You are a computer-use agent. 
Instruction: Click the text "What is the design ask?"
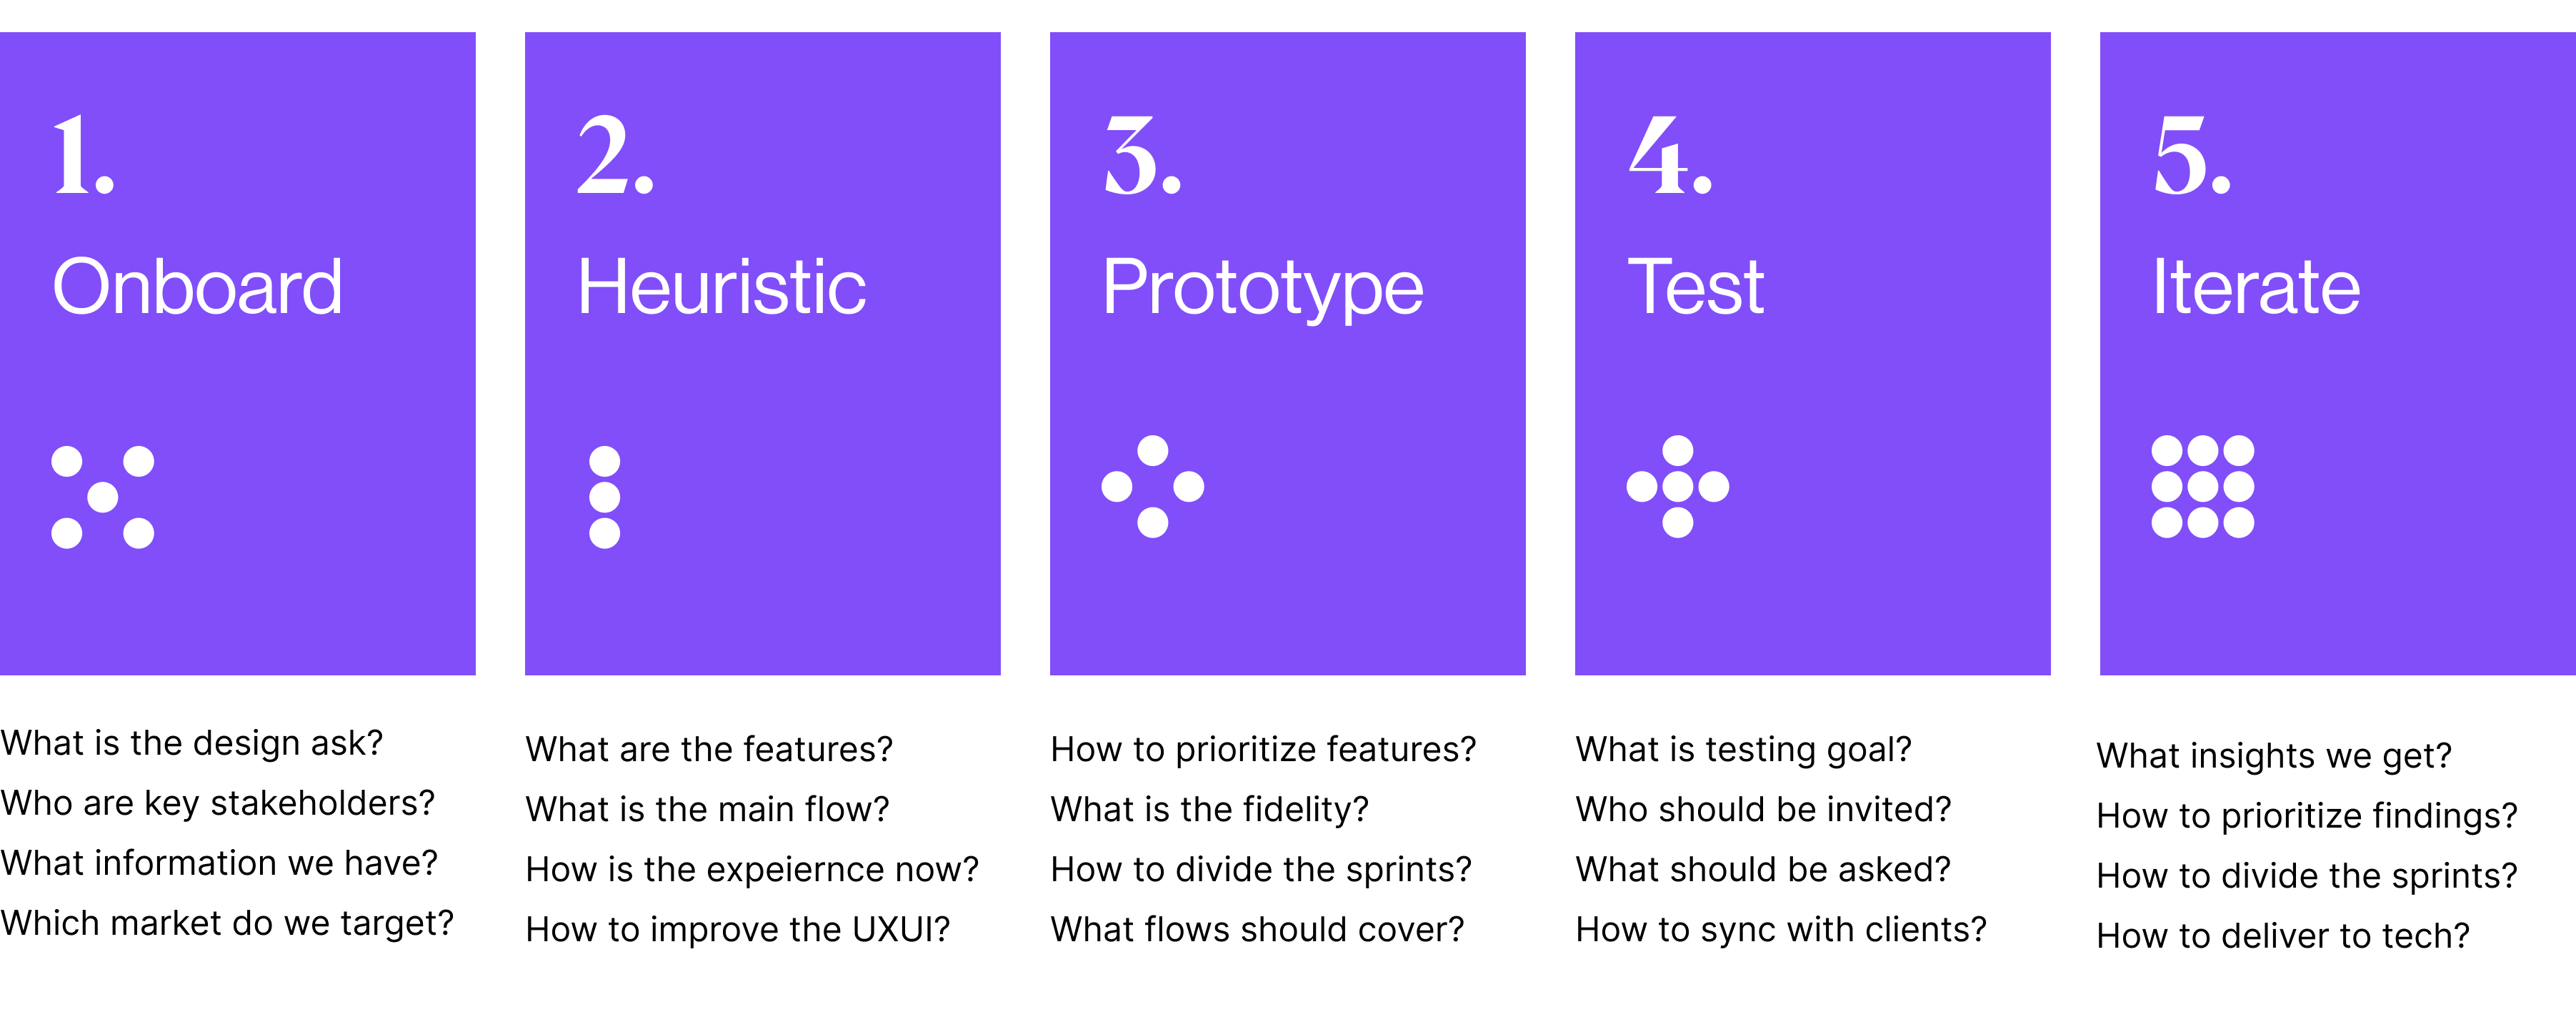[192, 743]
